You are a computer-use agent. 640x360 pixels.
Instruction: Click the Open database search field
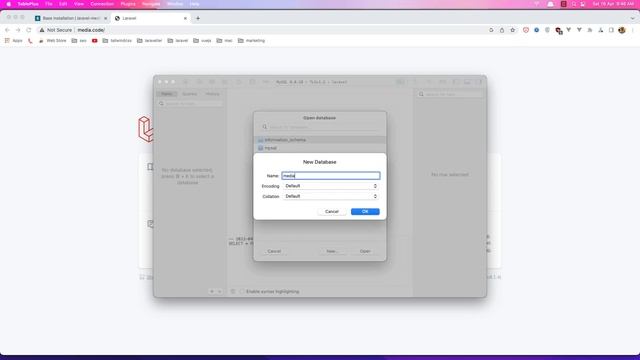320,127
